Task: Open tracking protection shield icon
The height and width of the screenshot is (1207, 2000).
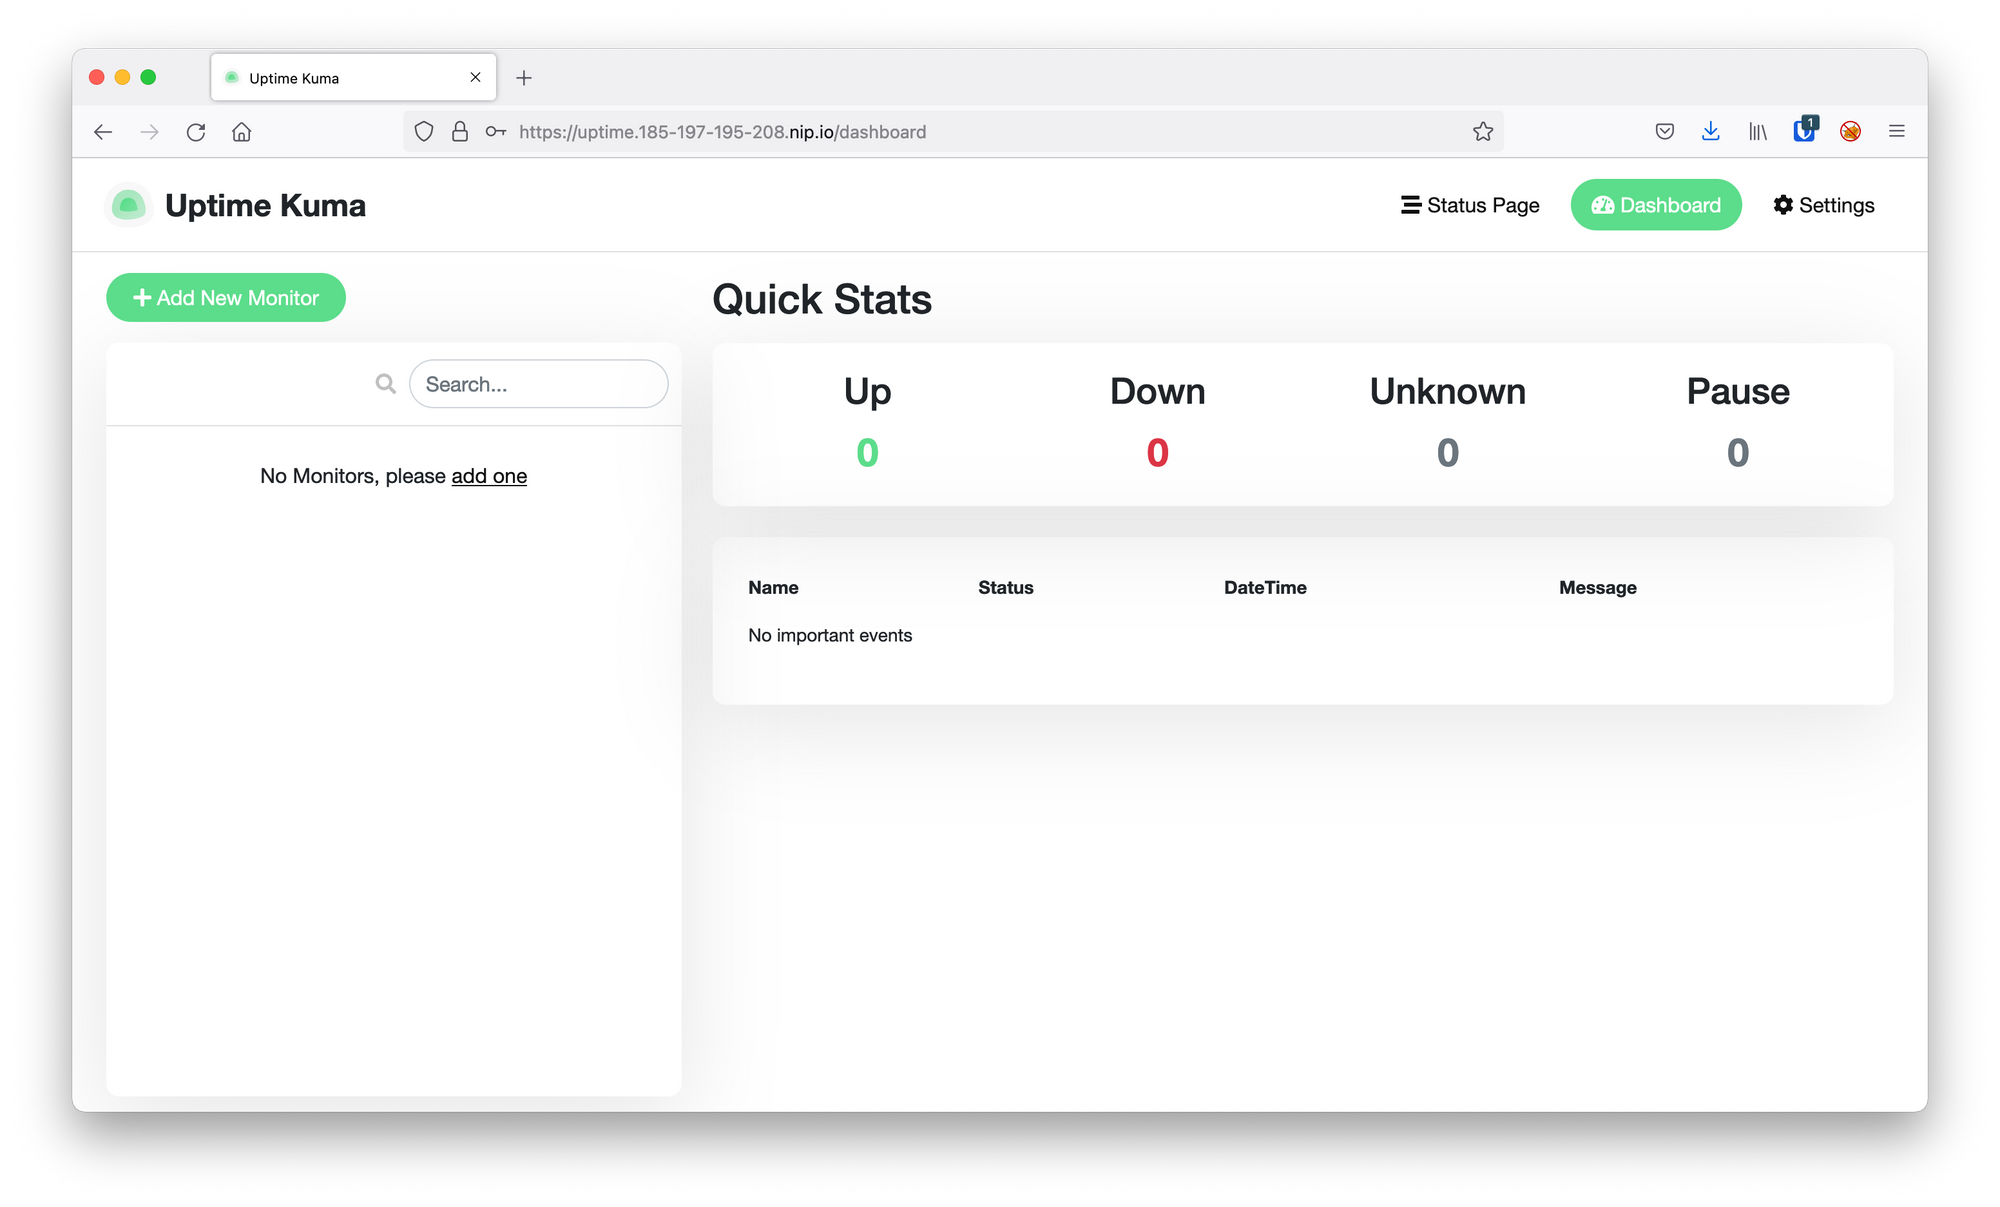Action: coord(424,132)
